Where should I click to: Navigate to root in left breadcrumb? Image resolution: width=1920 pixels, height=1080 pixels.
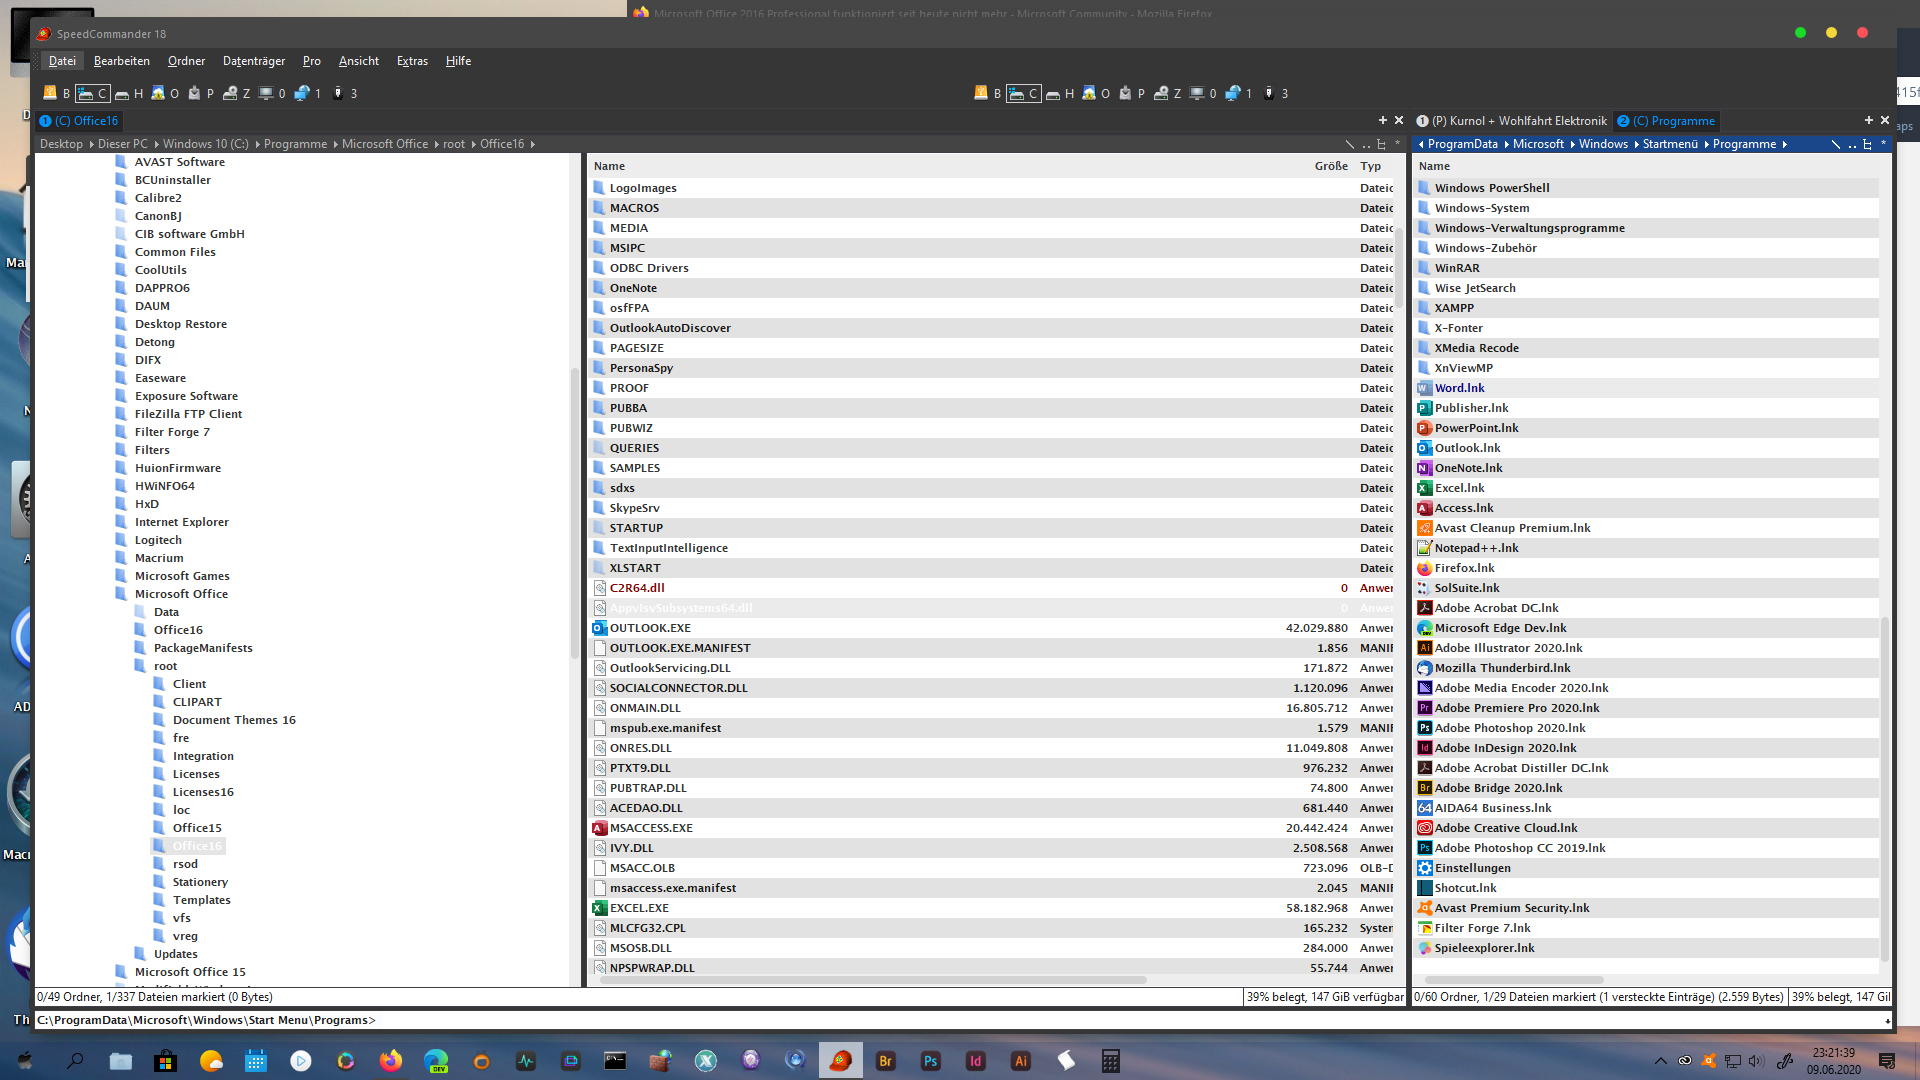coord(454,144)
